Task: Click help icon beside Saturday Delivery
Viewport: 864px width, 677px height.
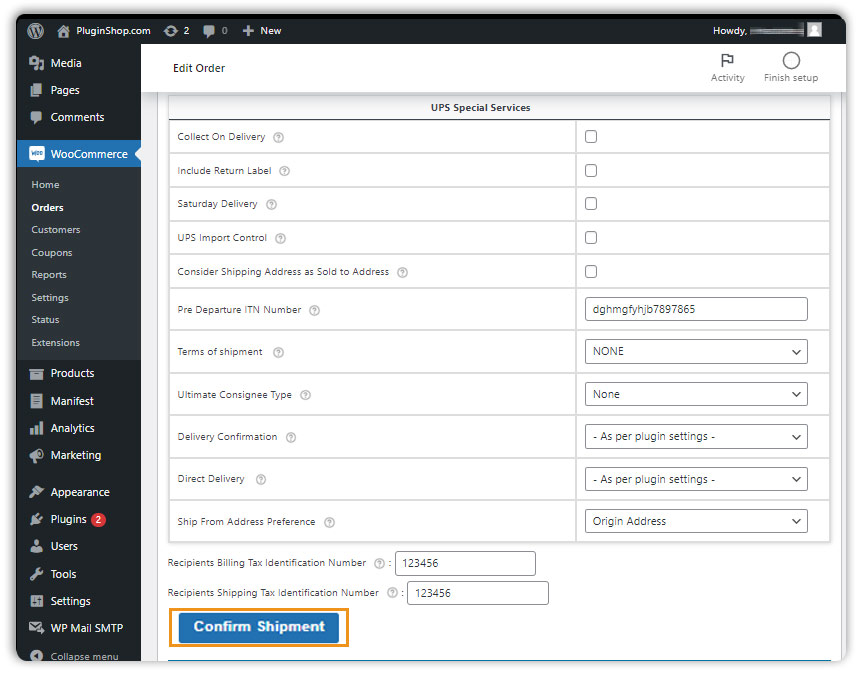Action: coord(272,204)
